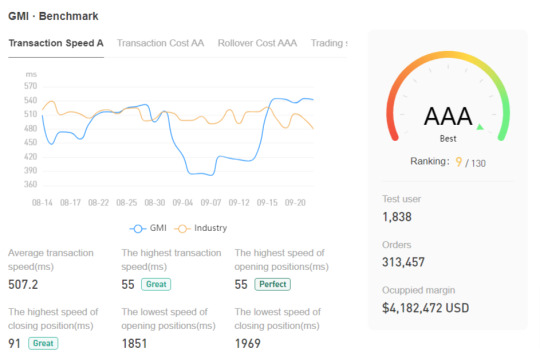Open the Rollover Cost AAA tab
This screenshot has width=540, height=360.
click(x=257, y=43)
